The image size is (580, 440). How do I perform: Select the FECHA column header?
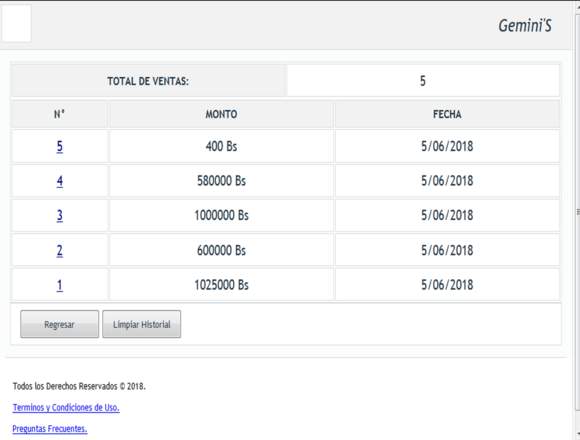click(x=447, y=114)
